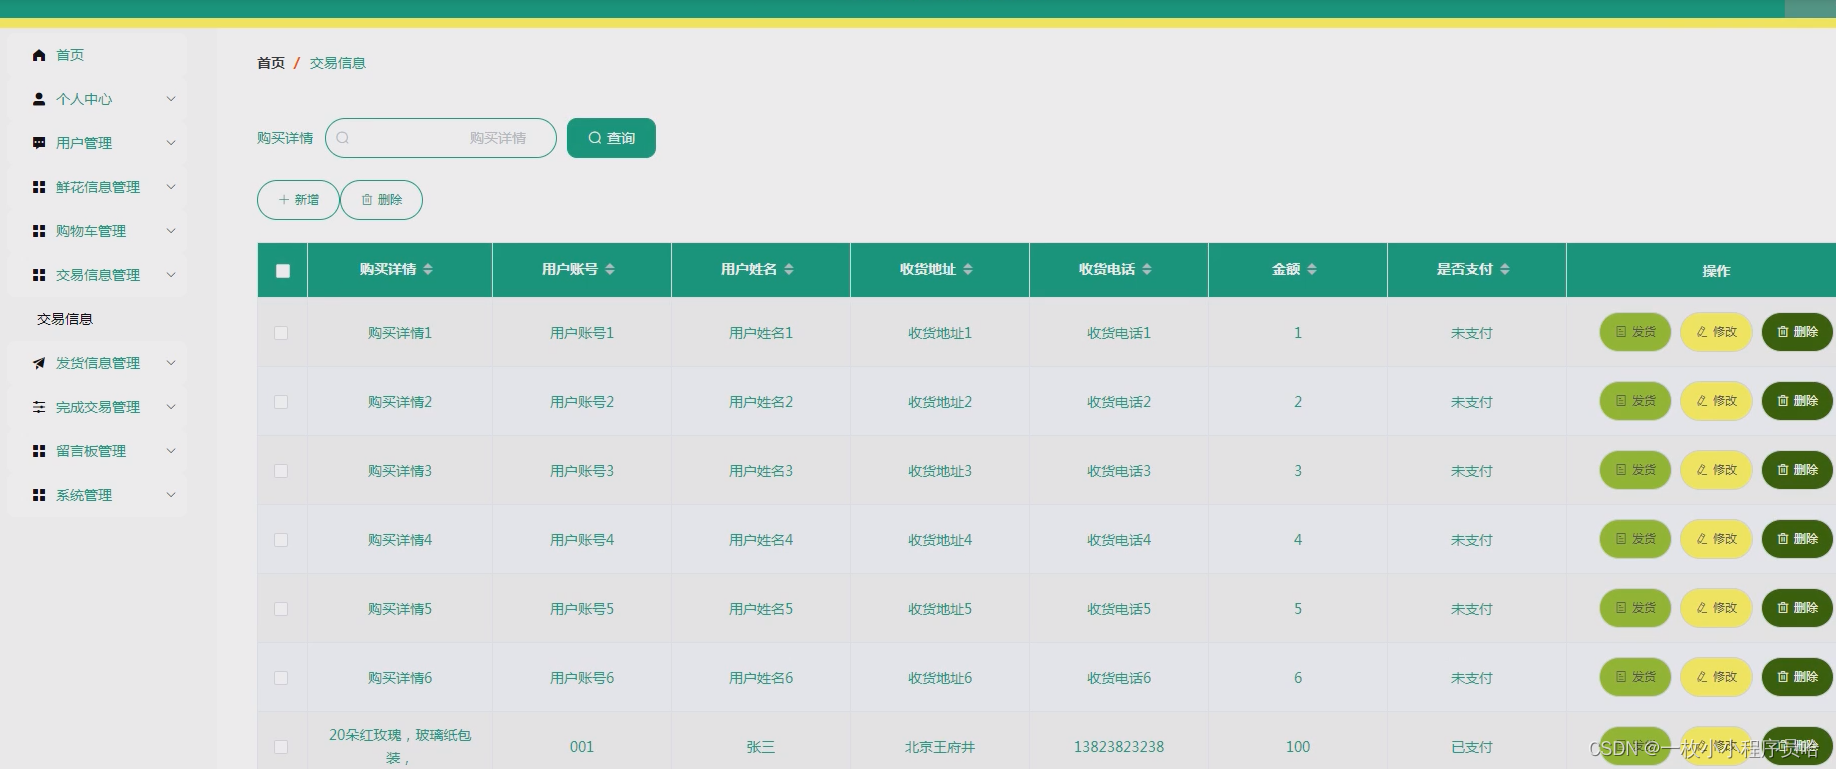Image resolution: width=1836 pixels, height=769 pixels.
Task: Sort by 是否支付 column arrows
Action: coord(1505,269)
